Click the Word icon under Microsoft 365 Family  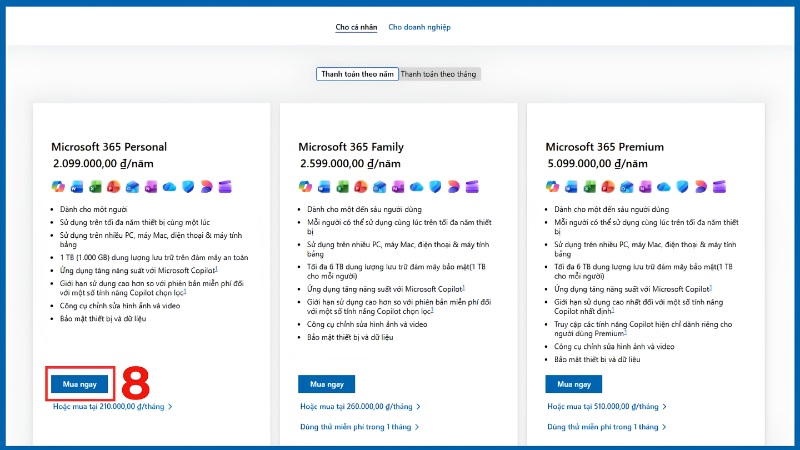[x=323, y=187]
